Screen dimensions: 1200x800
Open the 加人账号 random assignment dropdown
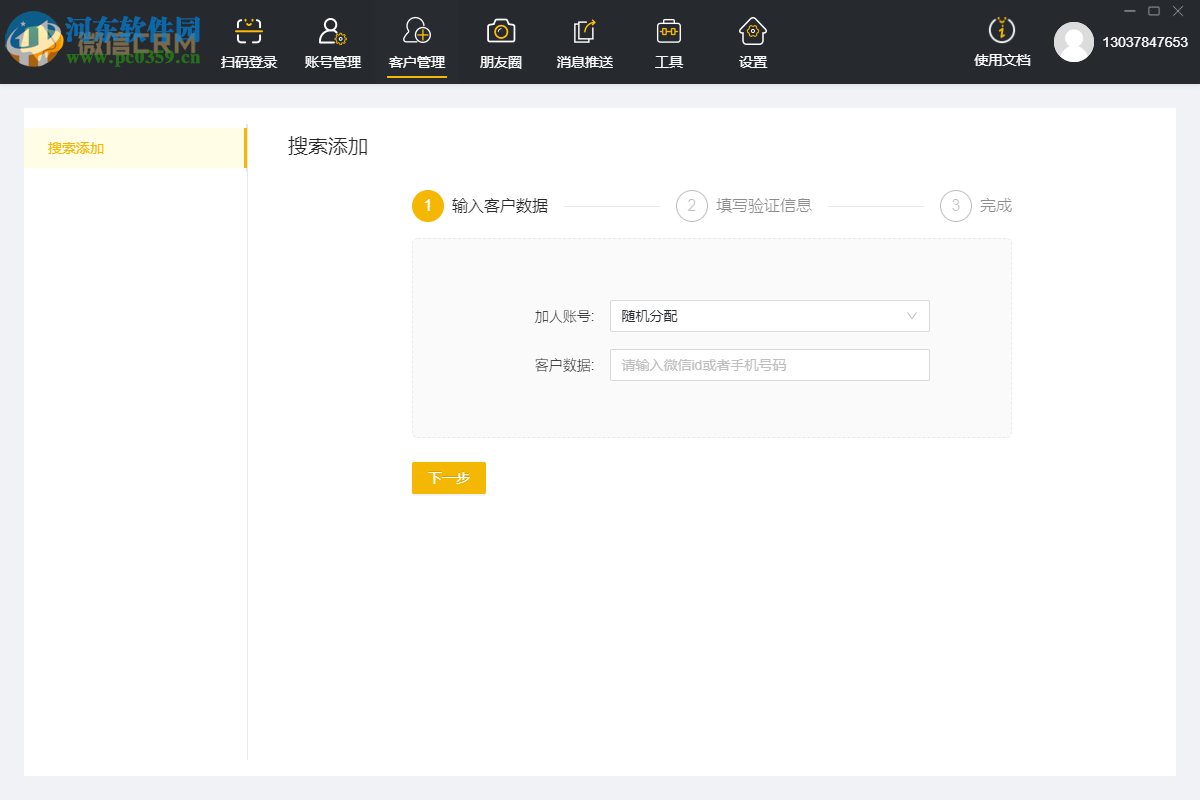click(769, 315)
